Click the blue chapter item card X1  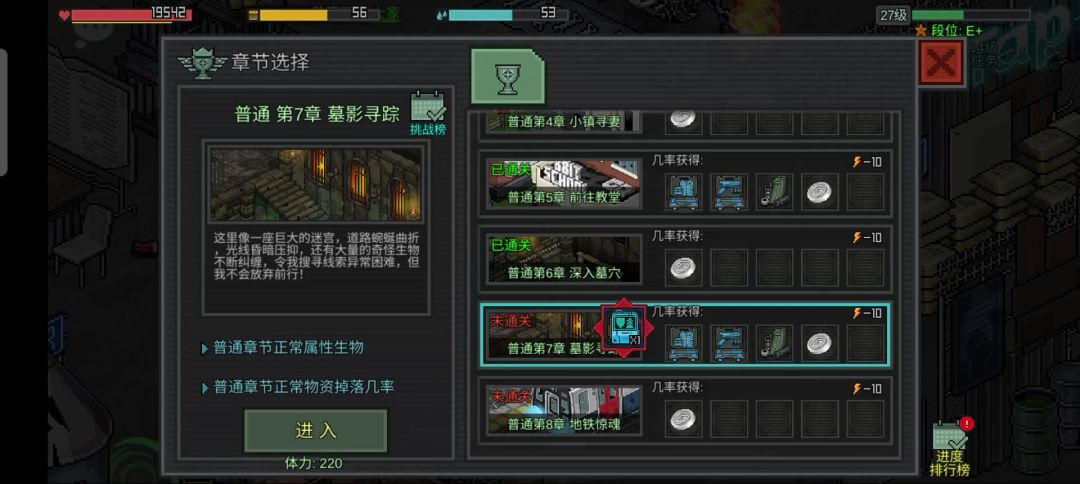click(x=624, y=328)
